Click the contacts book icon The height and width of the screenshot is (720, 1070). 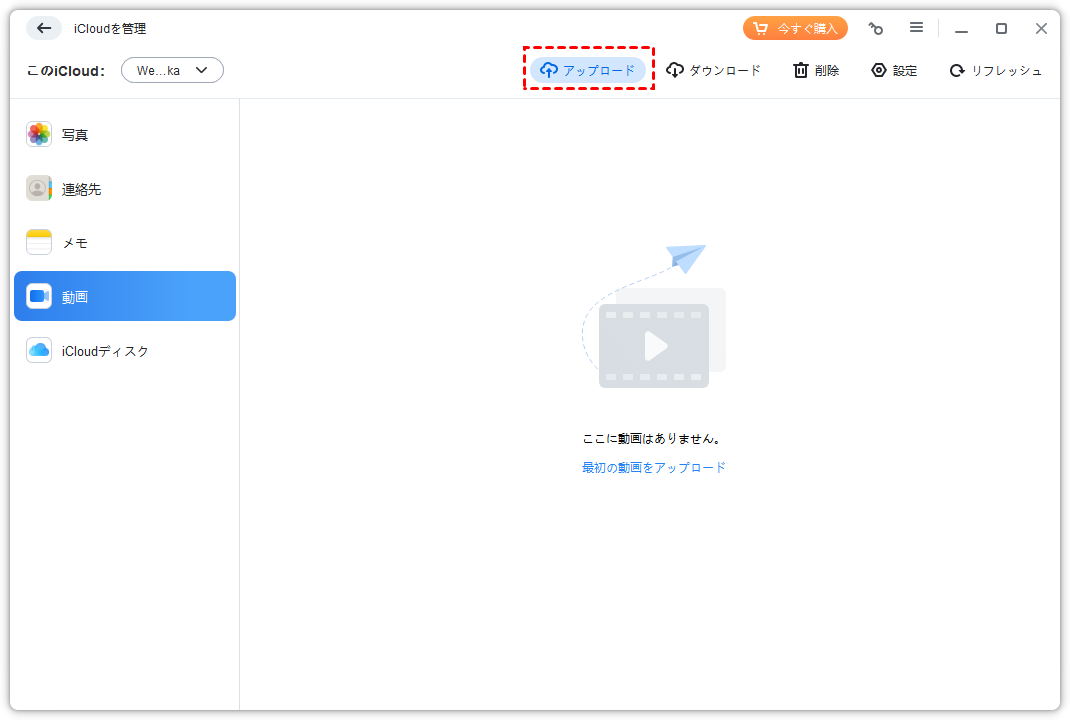coord(39,188)
